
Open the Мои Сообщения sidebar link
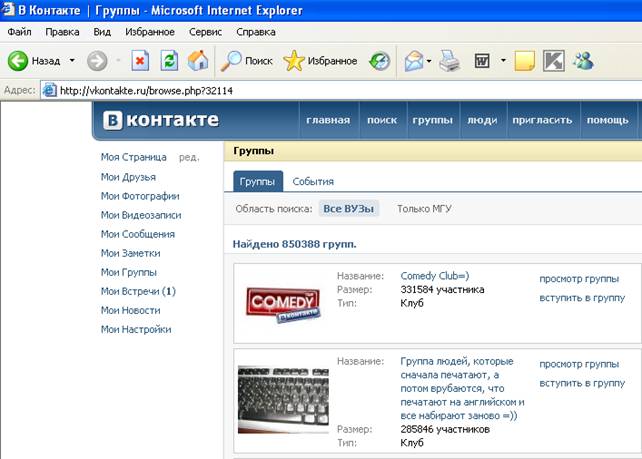point(138,234)
